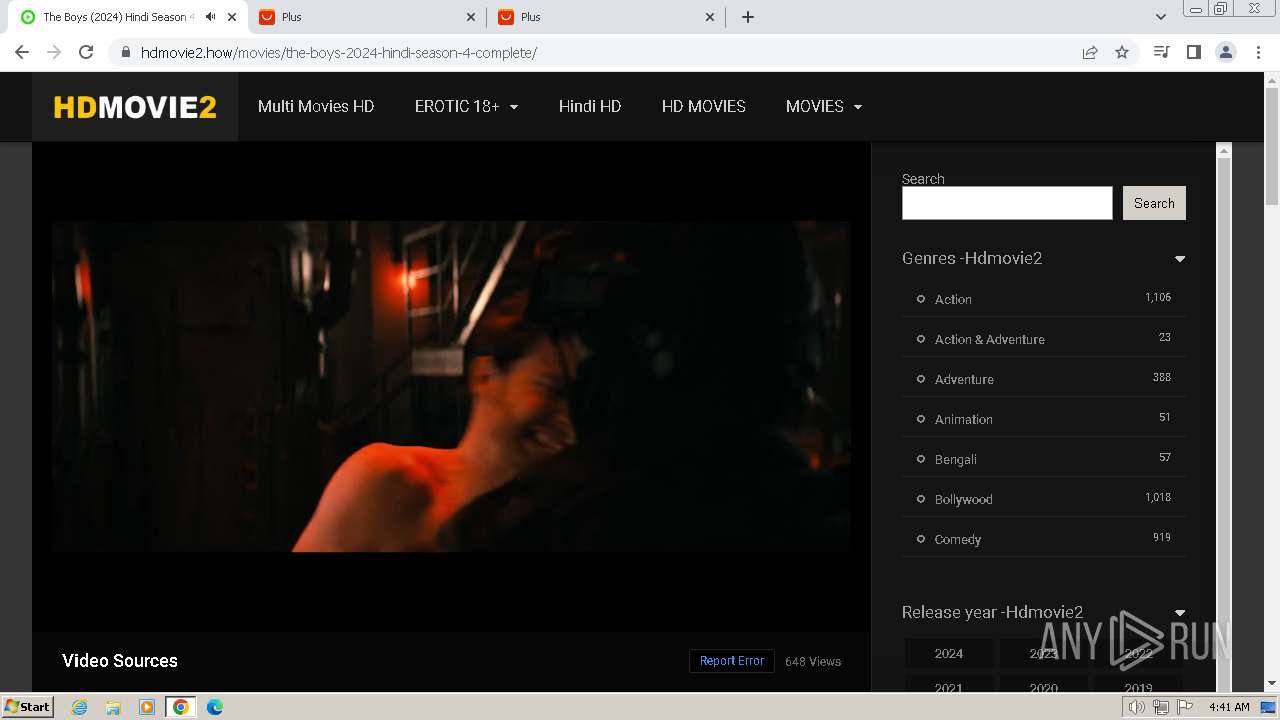Close the second Plus tab
Viewport: 1280px width, 720px height.
pos(711,17)
